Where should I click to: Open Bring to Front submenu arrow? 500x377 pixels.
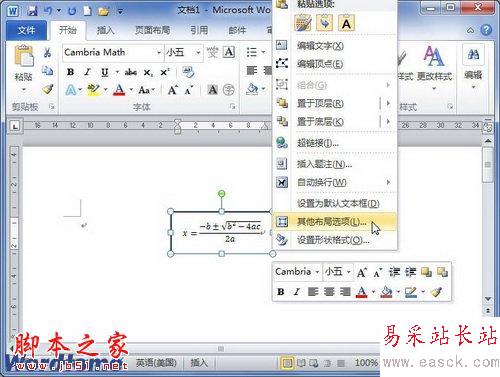pyautogui.click(x=388, y=103)
